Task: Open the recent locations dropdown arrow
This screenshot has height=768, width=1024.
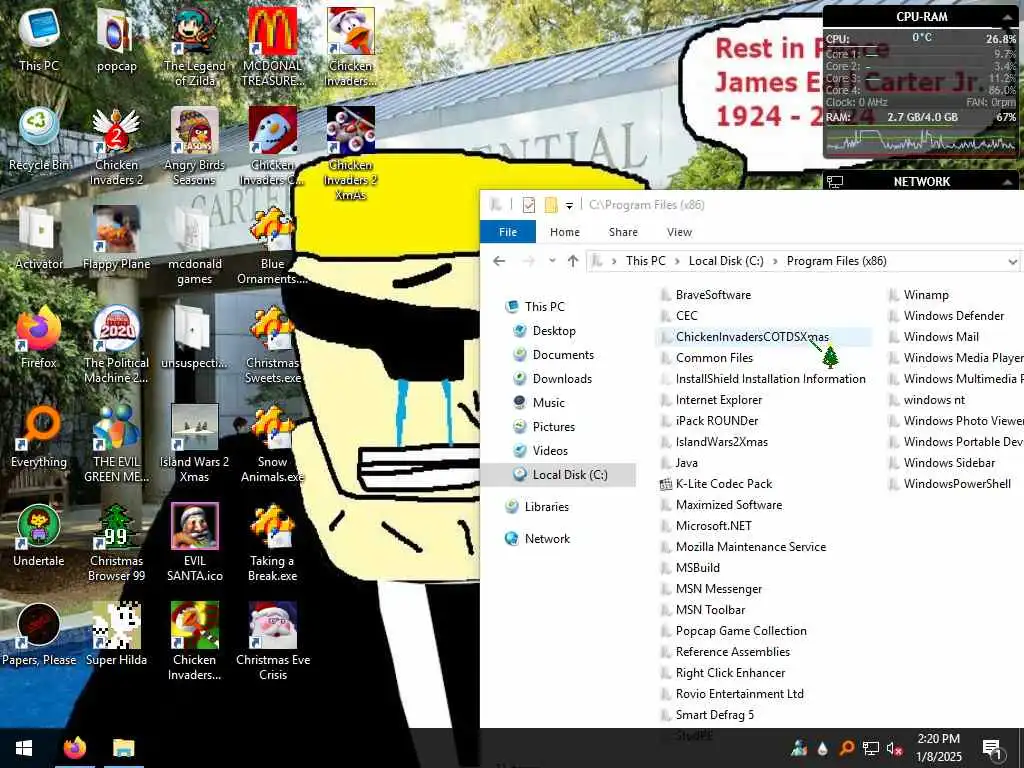Action: tap(552, 261)
